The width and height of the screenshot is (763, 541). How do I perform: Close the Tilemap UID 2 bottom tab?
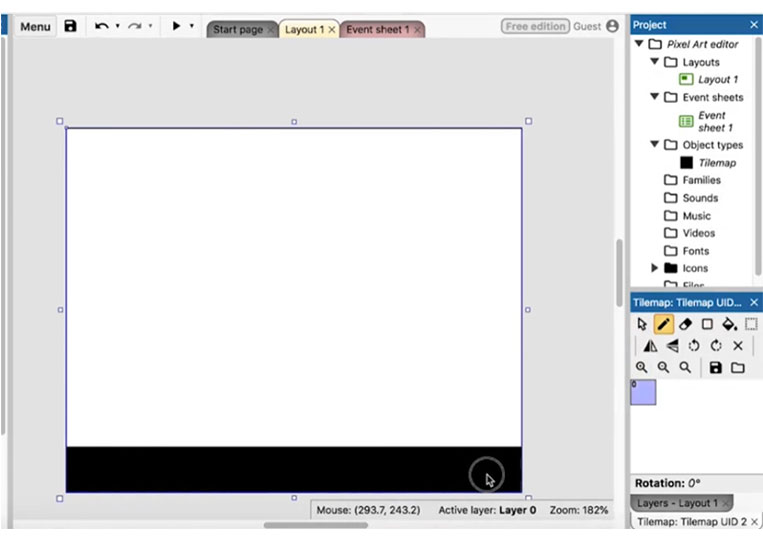[x=754, y=522]
